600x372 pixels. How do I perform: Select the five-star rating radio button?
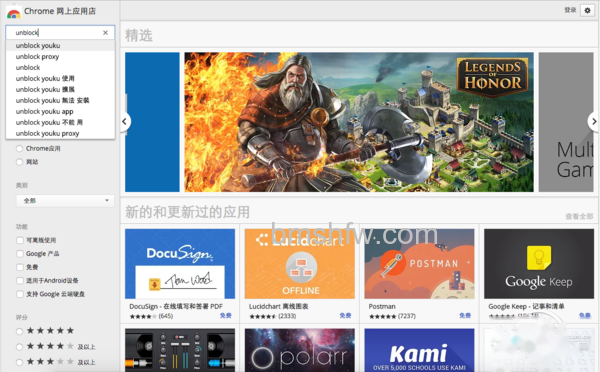click(x=19, y=331)
